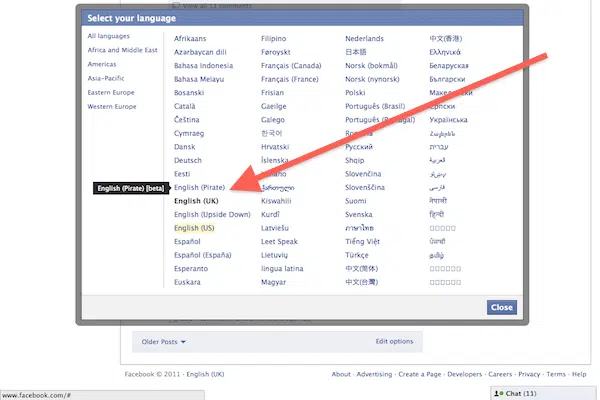Select Deutsch language
This screenshot has height=400, width=600.
[x=188, y=160]
